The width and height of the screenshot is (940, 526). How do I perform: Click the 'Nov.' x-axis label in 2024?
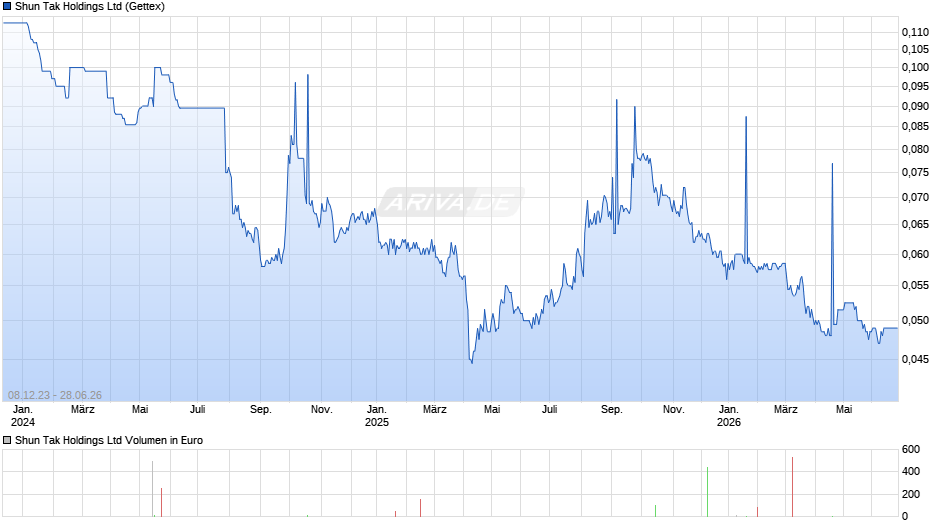(x=321, y=410)
